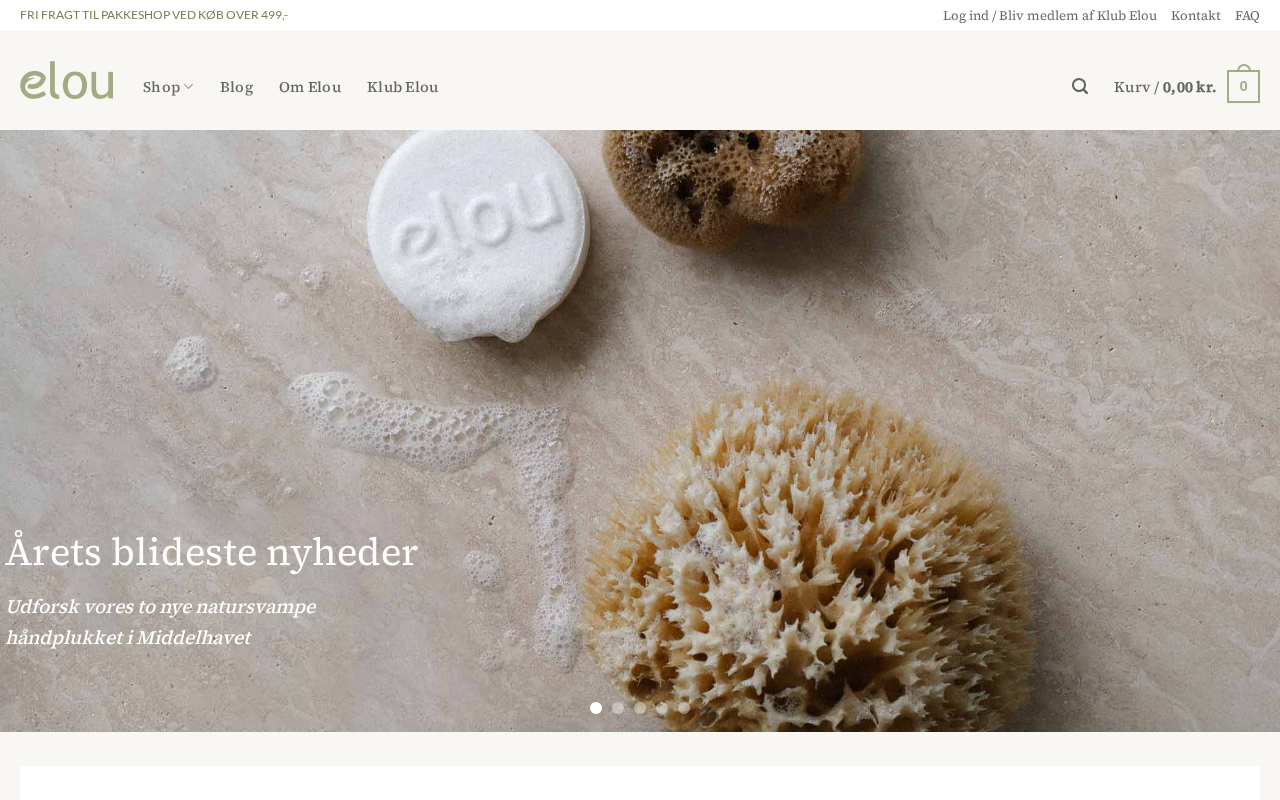Click the Årets blideste nyheder heading
This screenshot has height=800, width=1280.
(212, 552)
